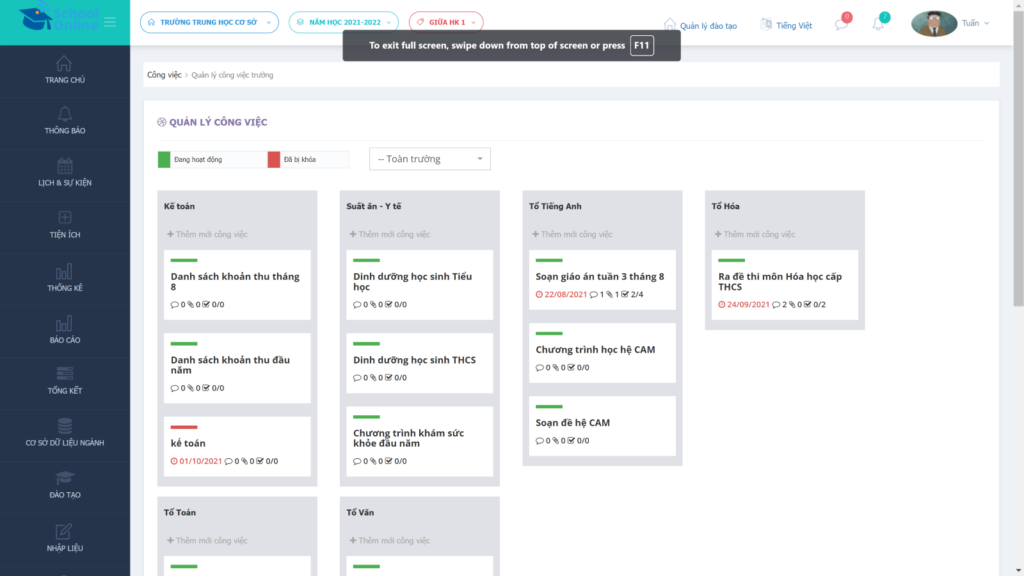Open the Trang Chủ home icon
Image resolution: width=1024 pixels, height=576 pixels.
coord(64,63)
